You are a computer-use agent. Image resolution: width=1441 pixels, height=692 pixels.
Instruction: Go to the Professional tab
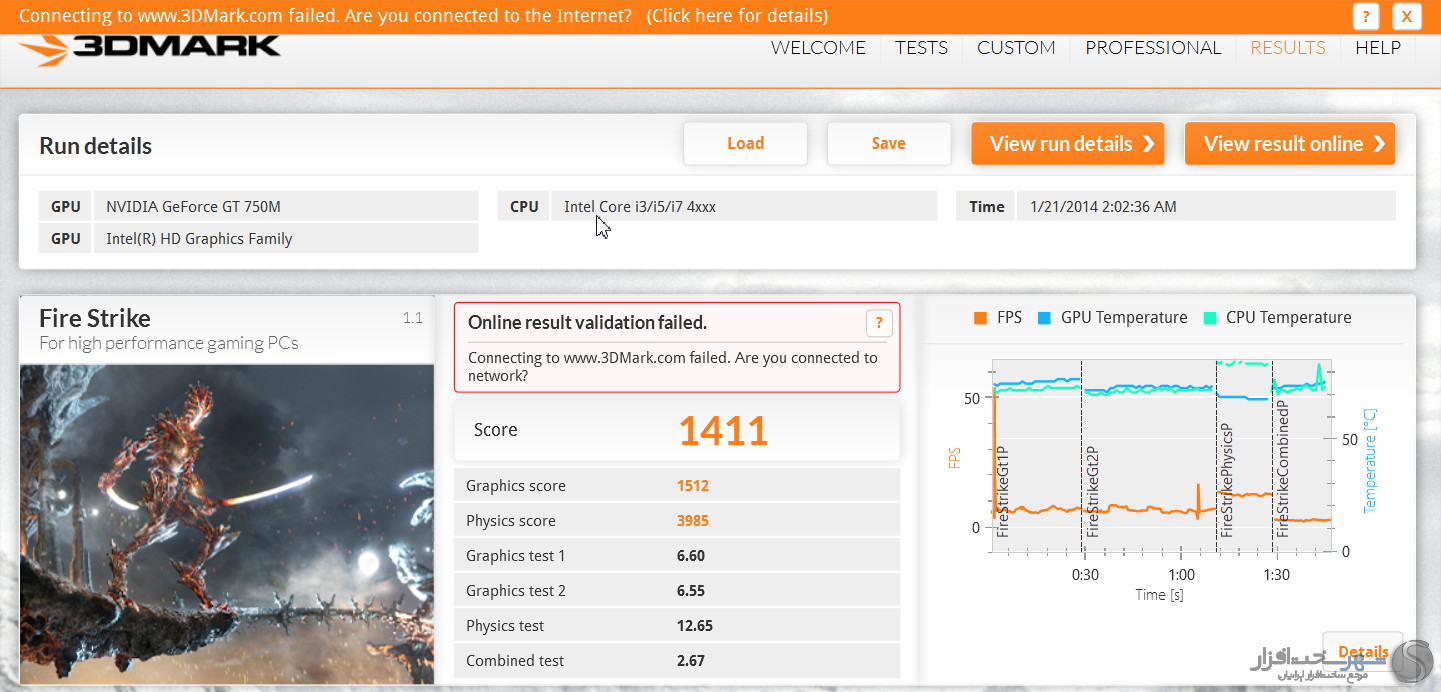[x=1153, y=48]
